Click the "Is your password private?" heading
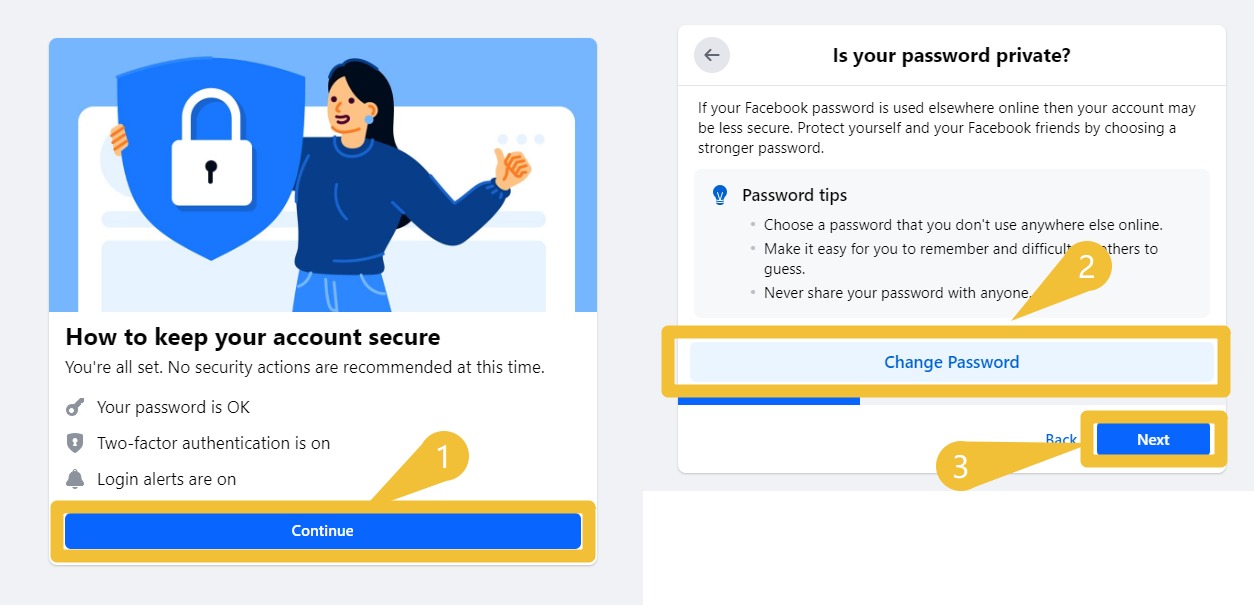This screenshot has width=1254, height=605. [x=951, y=55]
